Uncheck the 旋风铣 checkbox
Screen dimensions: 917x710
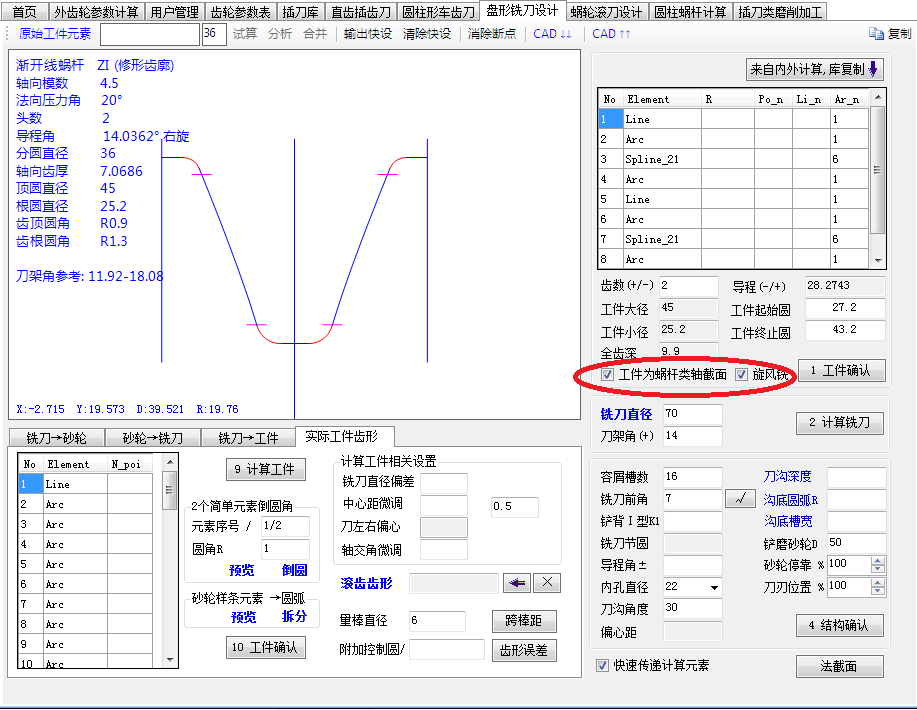pos(742,375)
